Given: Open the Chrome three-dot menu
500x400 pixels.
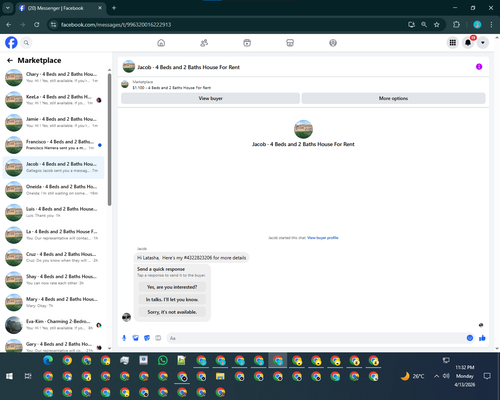Looking at the screenshot, I should [x=491, y=25].
